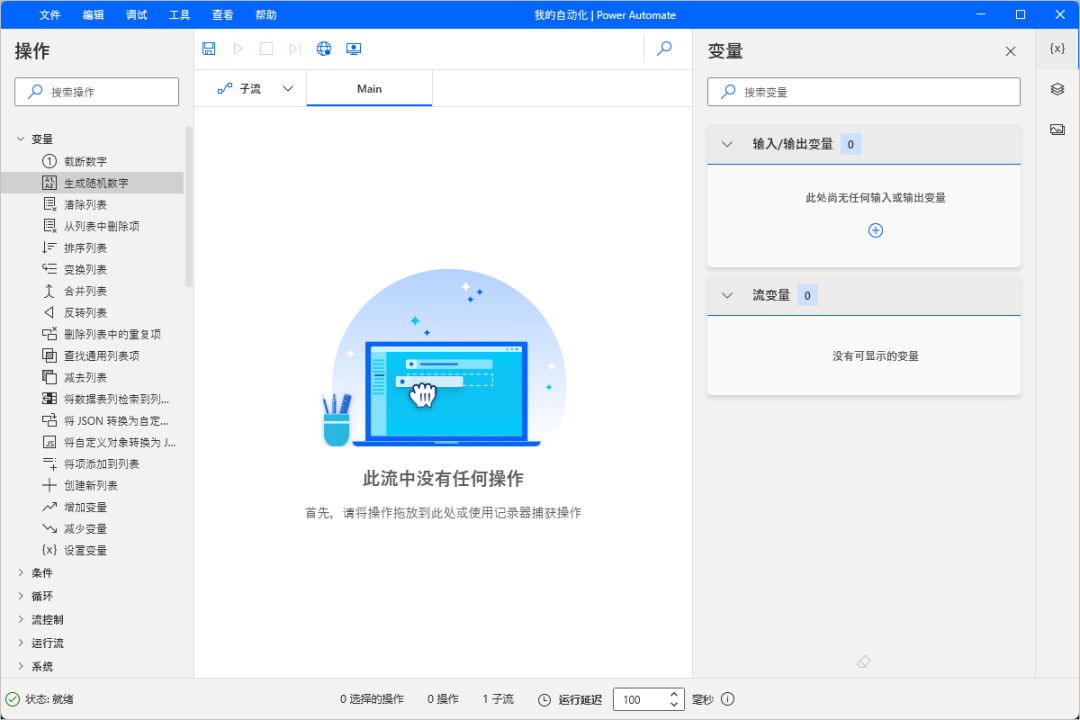Image resolution: width=1080 pixels, height=720 pixels.
Task: Expand the 条件 action group
Action: pyautogui.click(x=21, y=573)
